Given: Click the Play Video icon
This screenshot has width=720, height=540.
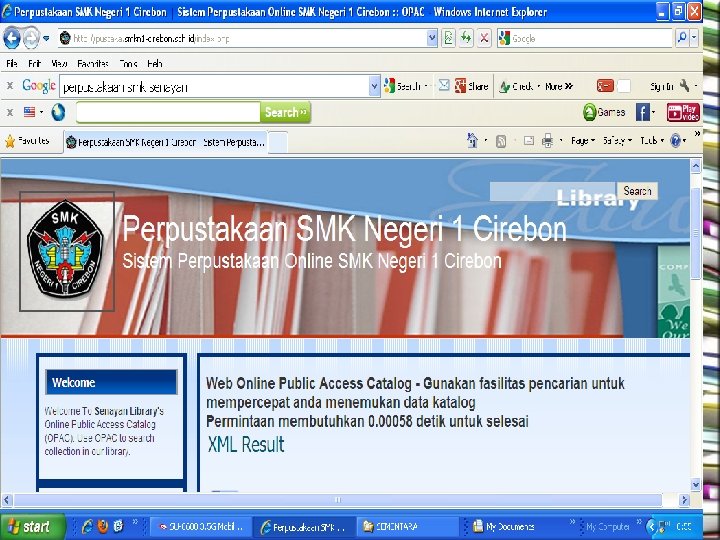Looking at the screenshot, I should coord(683,112).
